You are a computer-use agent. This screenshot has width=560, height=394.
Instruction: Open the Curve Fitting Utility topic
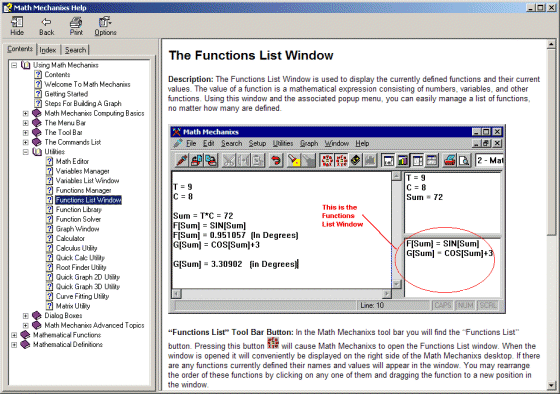82,296
